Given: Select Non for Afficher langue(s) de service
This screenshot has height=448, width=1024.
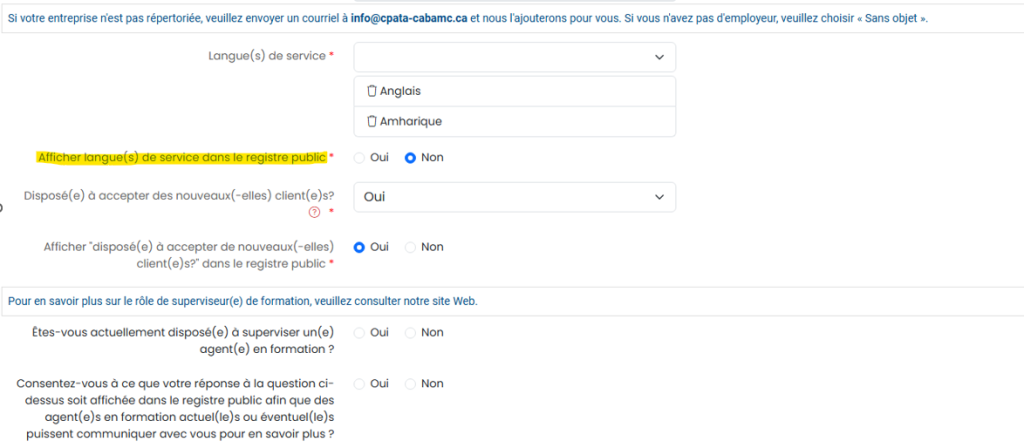Looking at the screenshot, I should click(410, 158).
